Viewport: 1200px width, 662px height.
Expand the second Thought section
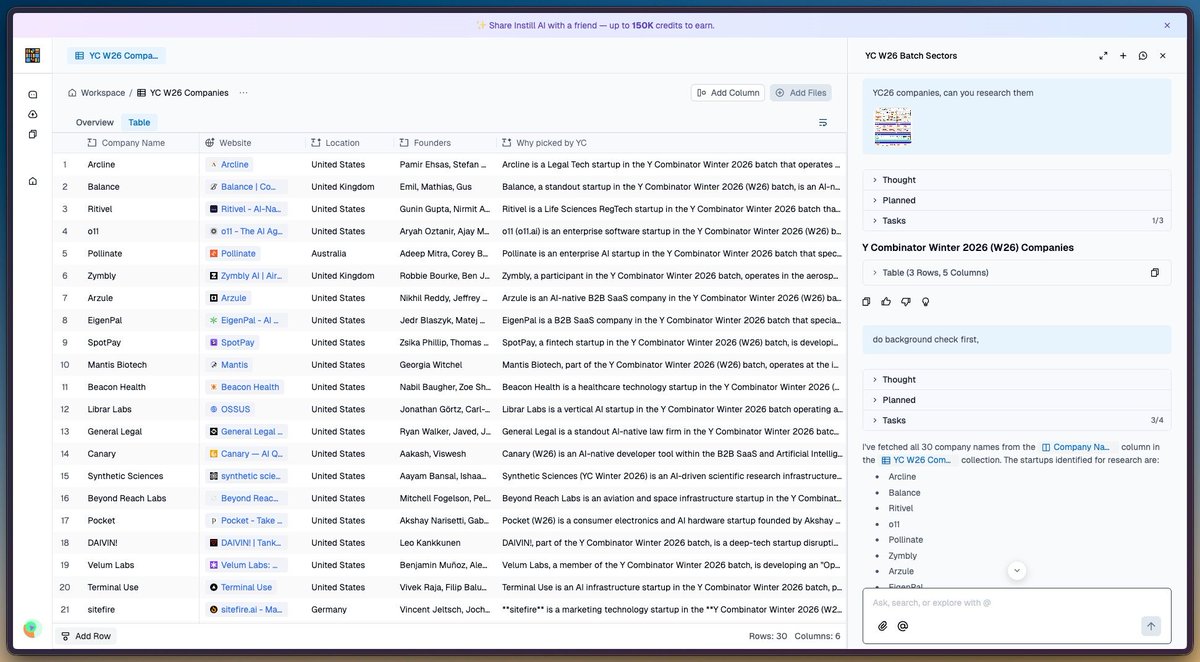pyautogui.click(x=1017, y=380)
